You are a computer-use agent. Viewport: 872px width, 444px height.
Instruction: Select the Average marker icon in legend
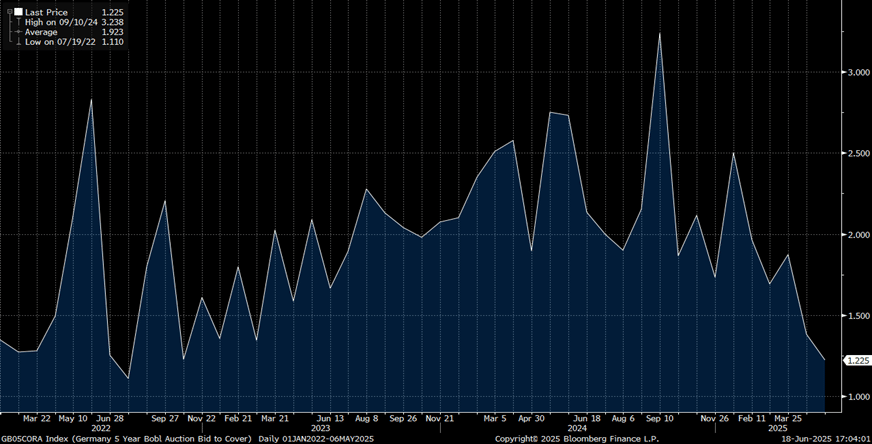pos(16,32)
